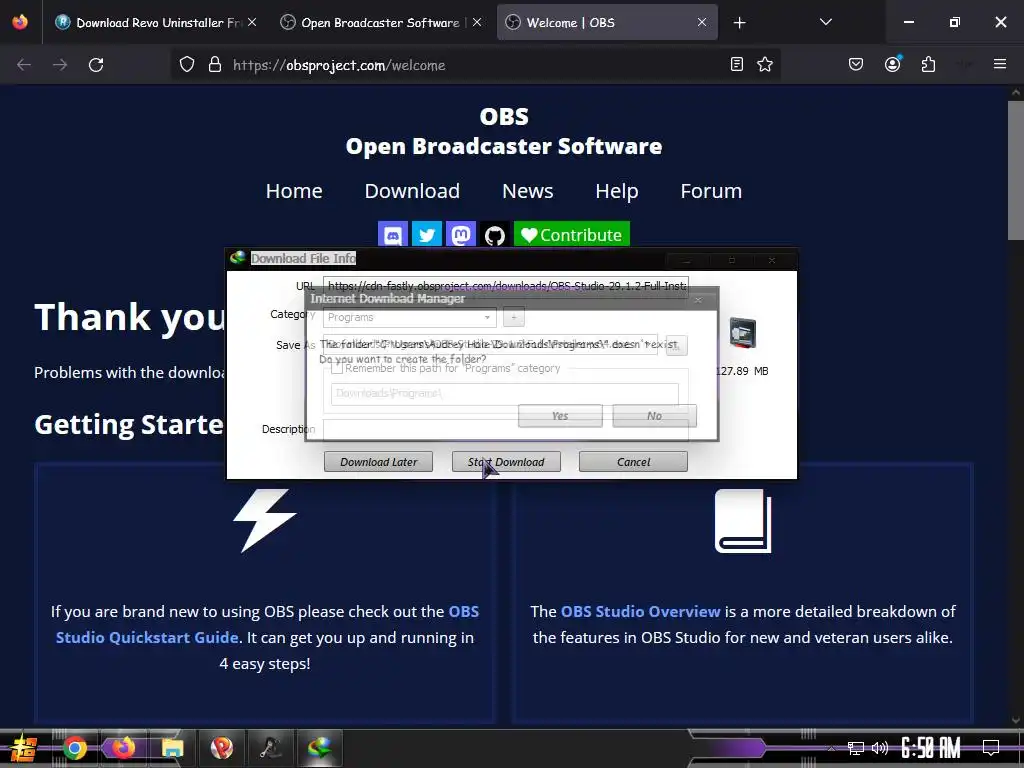The height and width of the screenshot is (768, 1024).
Task: Click the Firefox address bar URL
Action: [339, 65]
